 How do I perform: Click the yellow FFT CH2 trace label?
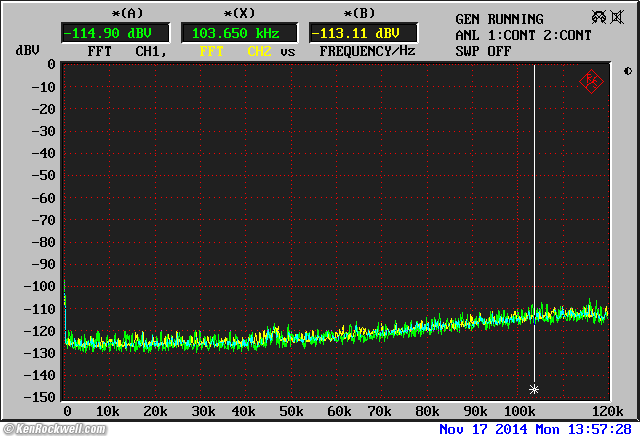(235, 51)
